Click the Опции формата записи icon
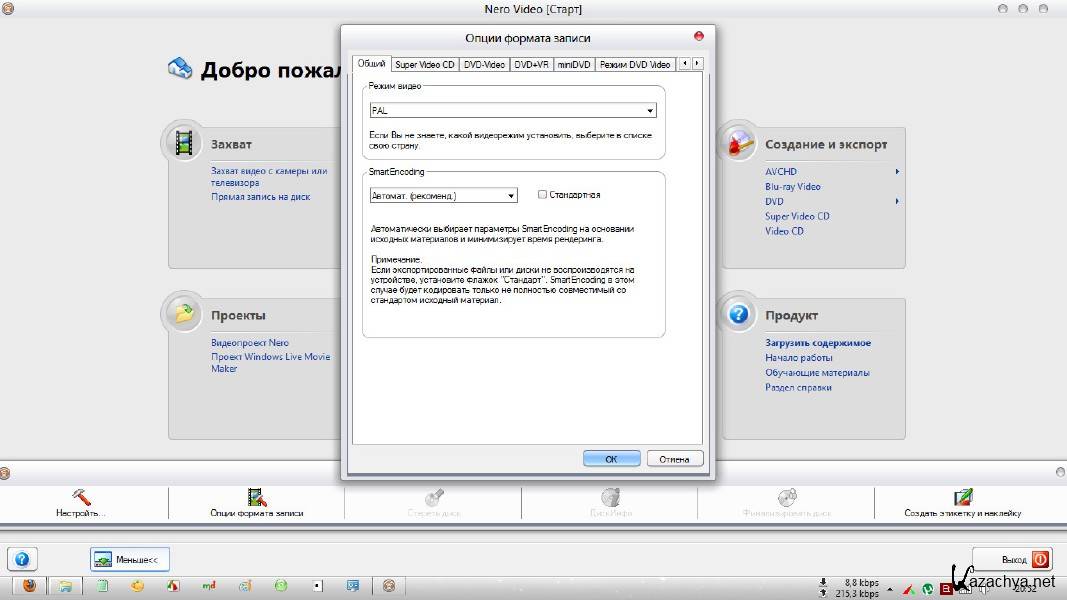1067x600 pixels. point(257,497)
